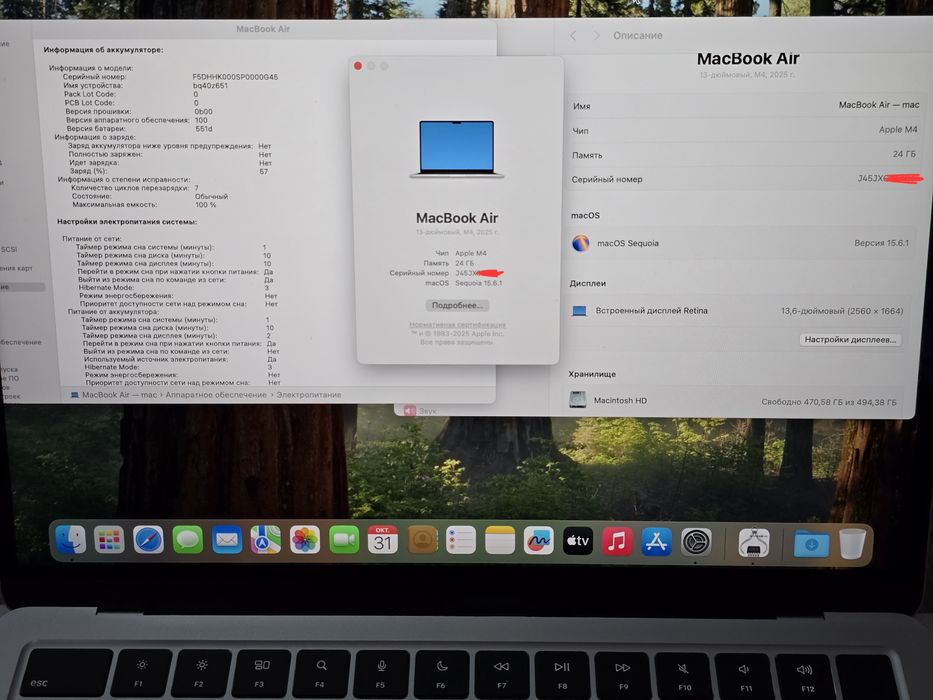Open the Notes app icon
Viewport: 933px width, 700px height.
(x=500, y=540)
